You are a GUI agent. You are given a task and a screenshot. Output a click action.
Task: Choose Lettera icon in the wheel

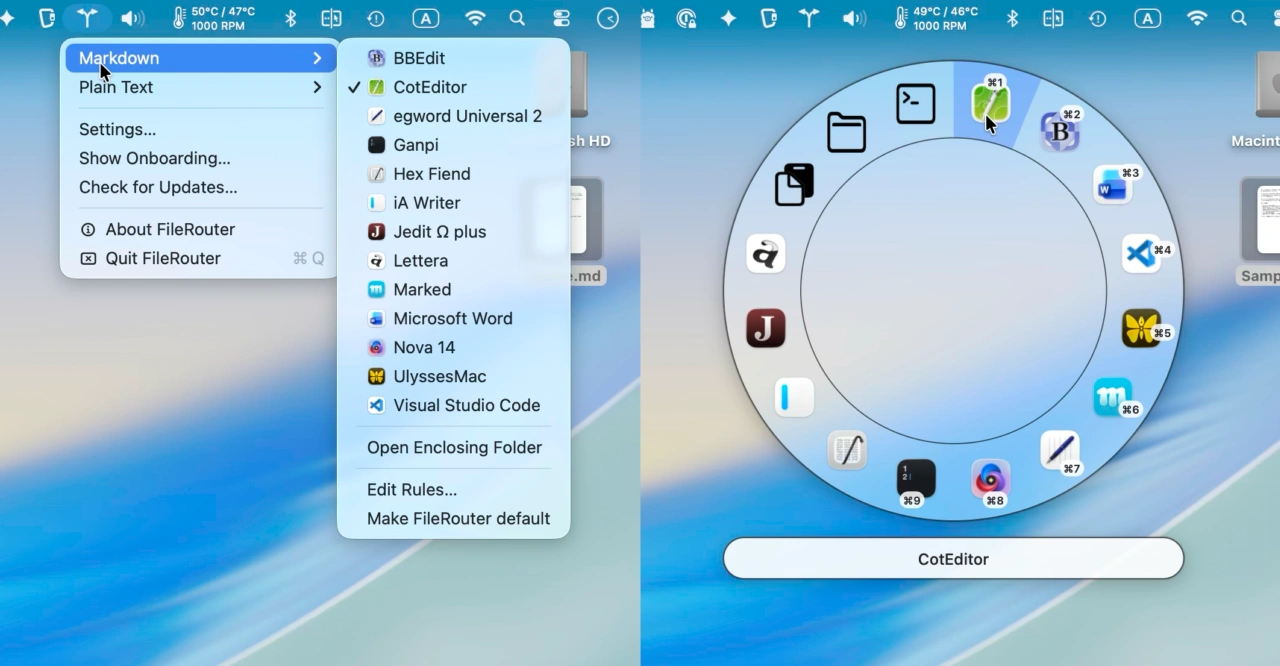click(x=766, y=254)
